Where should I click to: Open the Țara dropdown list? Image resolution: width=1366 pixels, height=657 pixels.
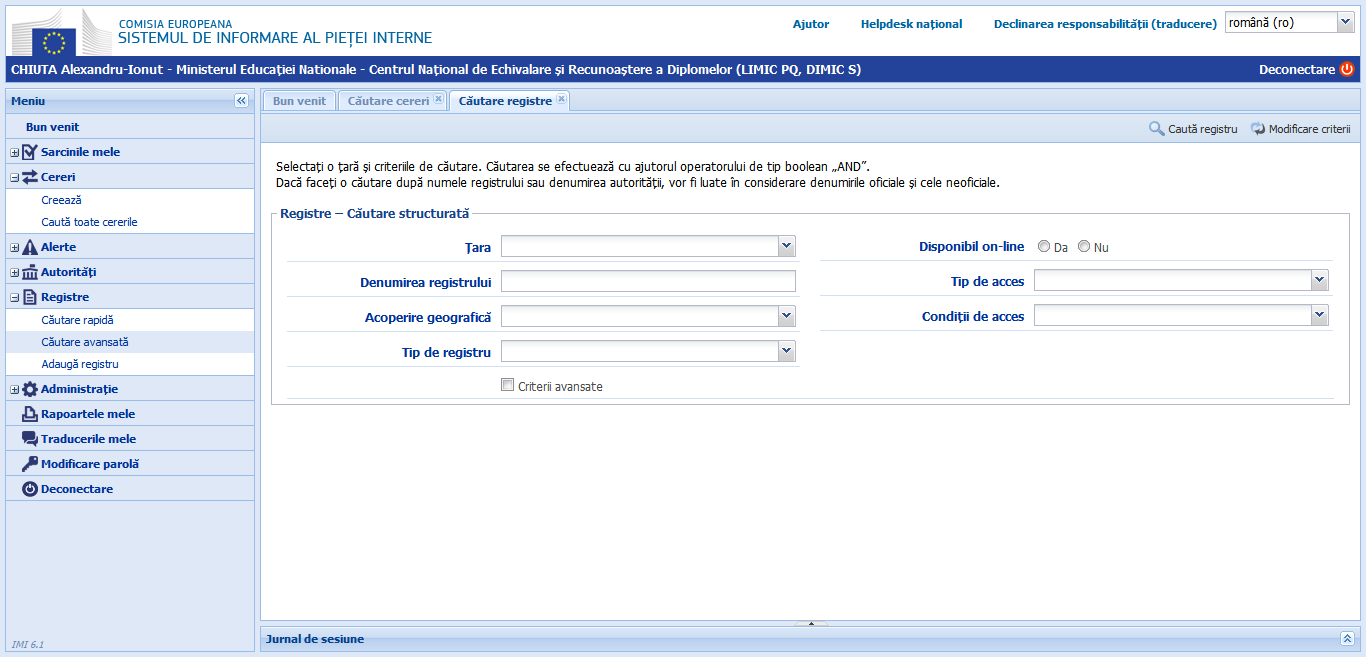point(786,246)
